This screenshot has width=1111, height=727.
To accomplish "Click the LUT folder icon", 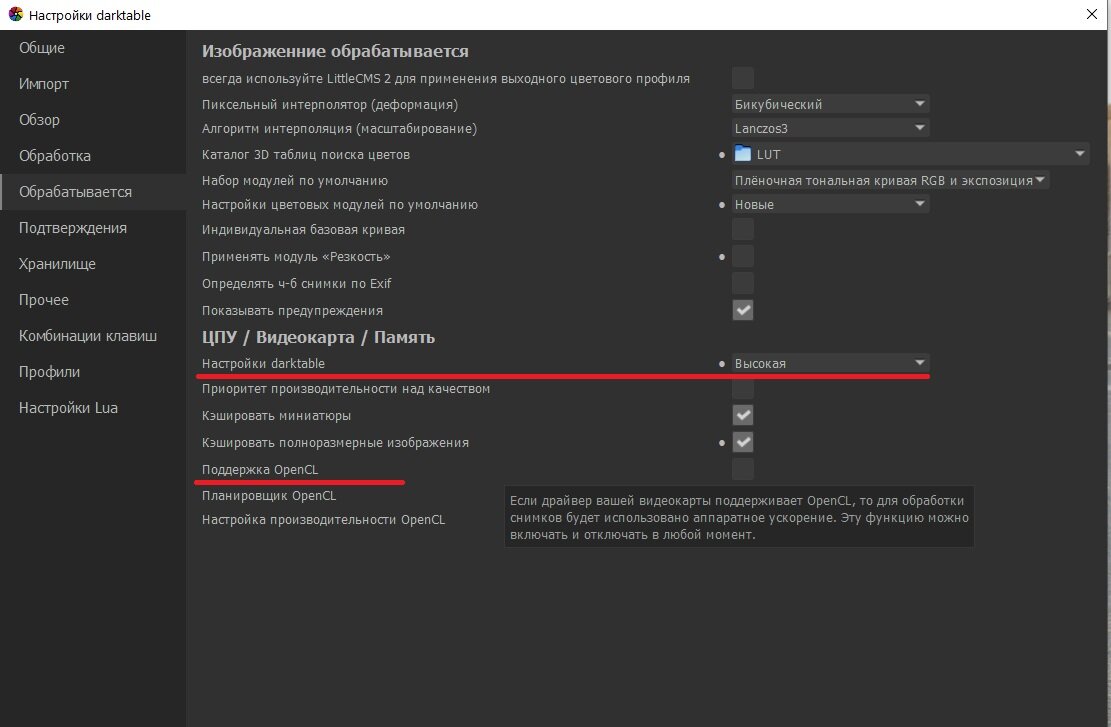I will point(743,154).
